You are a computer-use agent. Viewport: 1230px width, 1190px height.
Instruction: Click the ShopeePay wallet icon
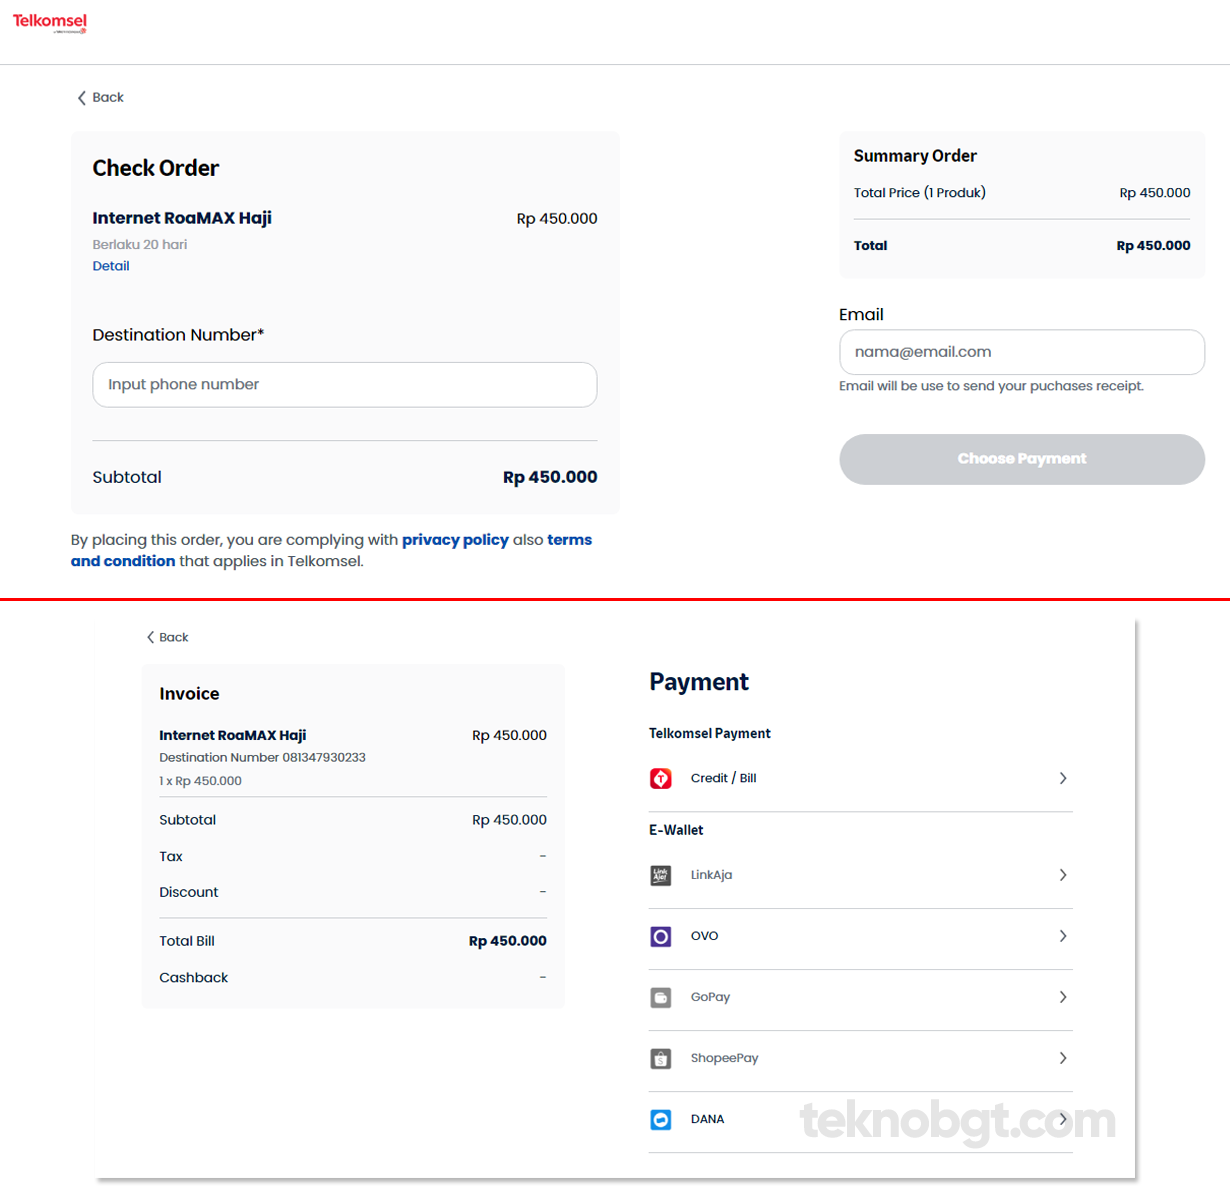point(661,1058)
